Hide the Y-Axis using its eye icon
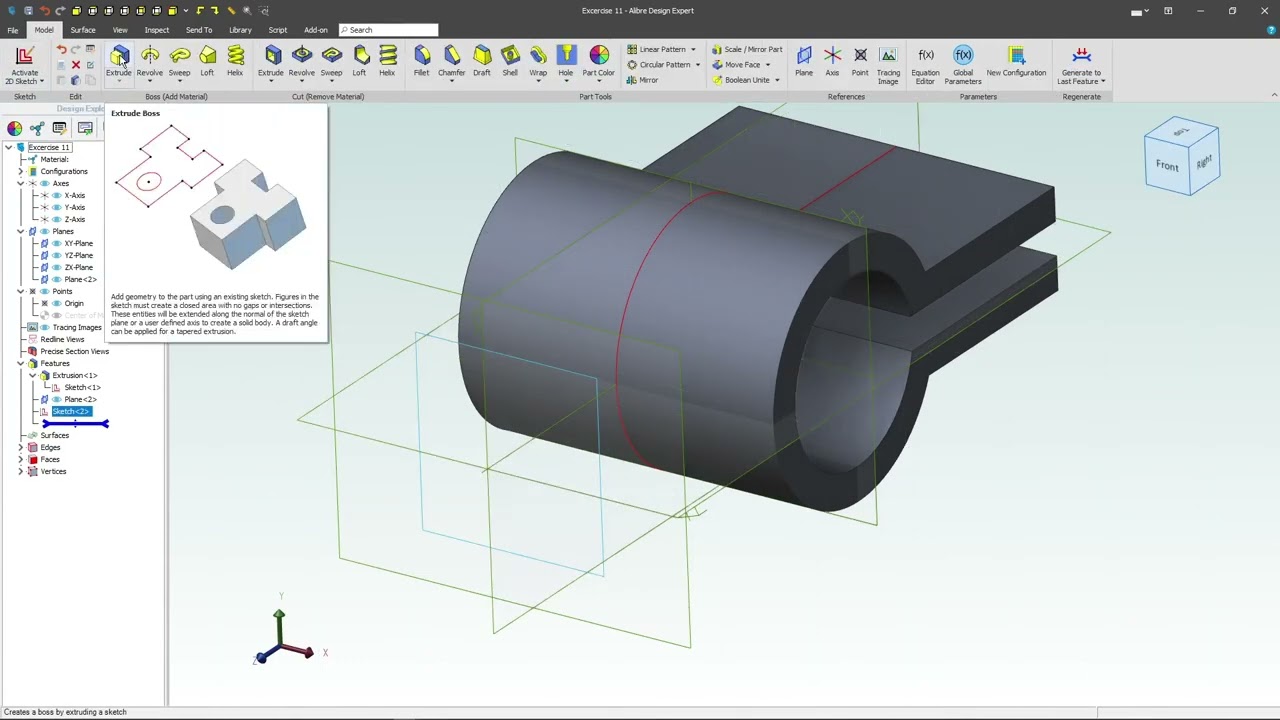 [x=56, y=207]
